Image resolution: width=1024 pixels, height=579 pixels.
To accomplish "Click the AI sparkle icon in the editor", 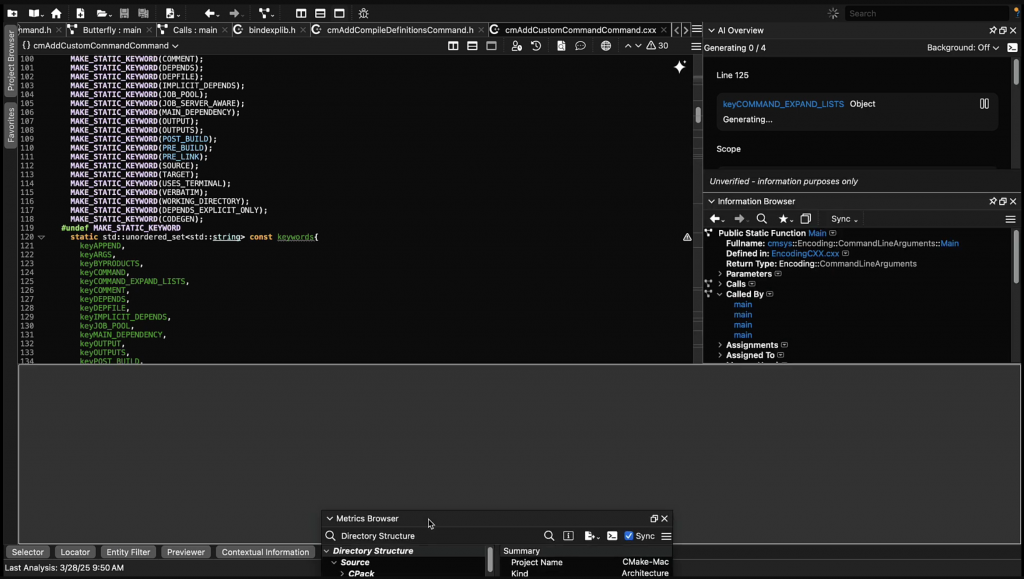I will pos(680,67).
